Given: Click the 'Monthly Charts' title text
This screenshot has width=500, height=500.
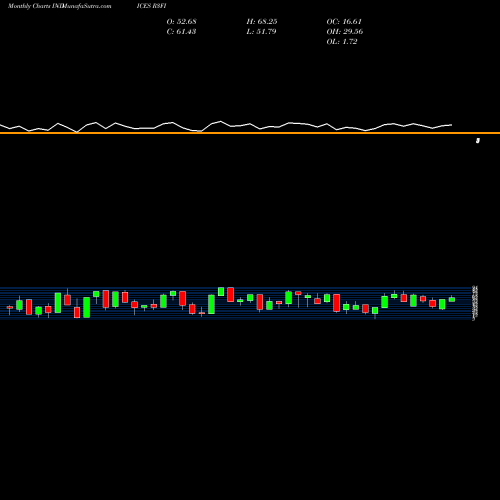Looking at the screenshot, I should point(29,6).
